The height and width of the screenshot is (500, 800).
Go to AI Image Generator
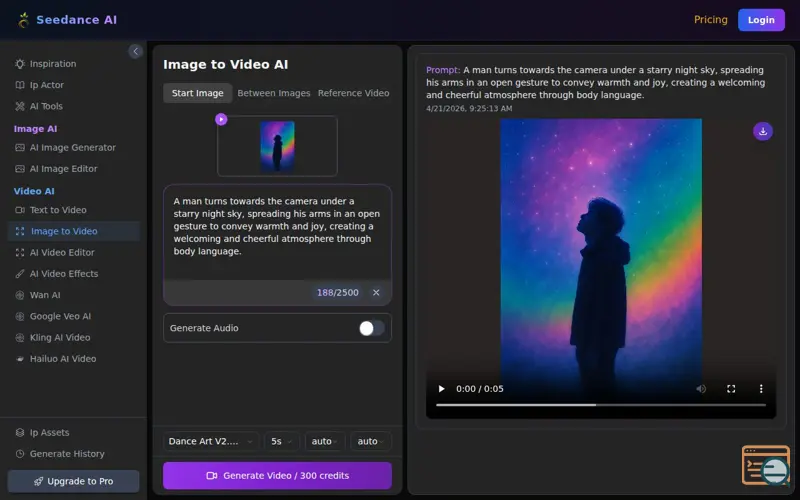[72, 147]
